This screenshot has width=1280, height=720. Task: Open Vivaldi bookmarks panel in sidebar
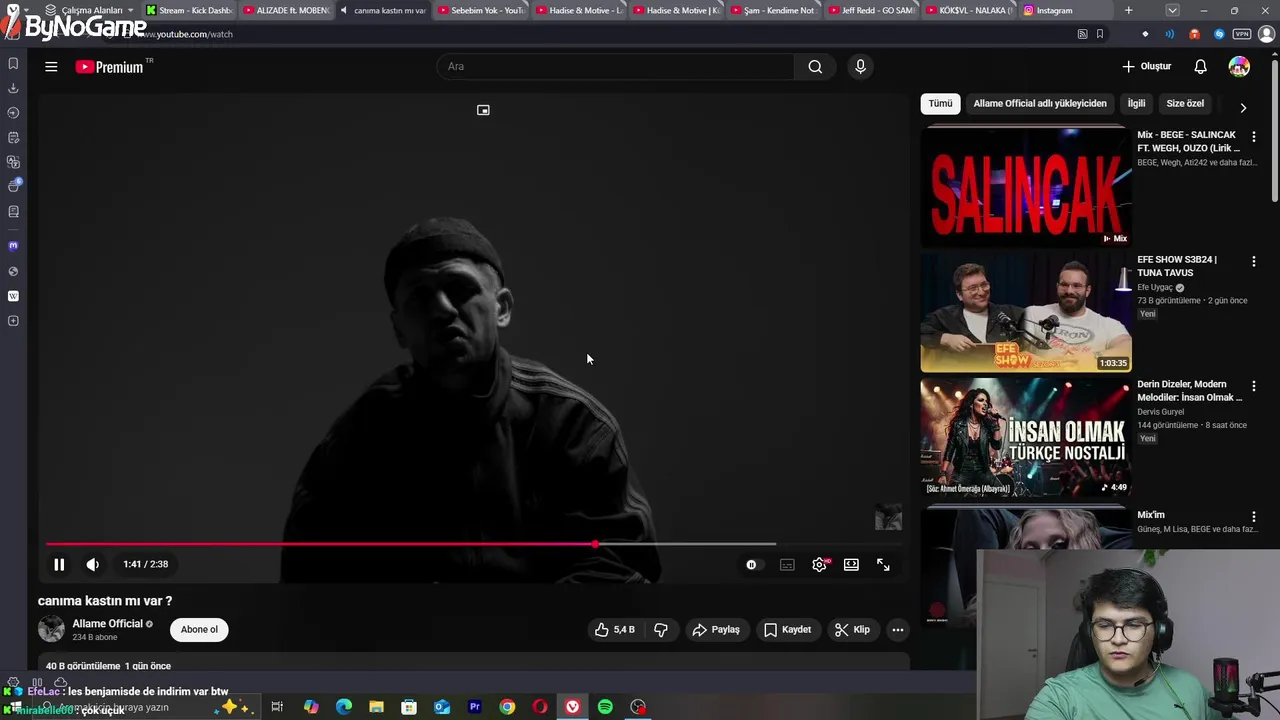click(x=13, y=63)
